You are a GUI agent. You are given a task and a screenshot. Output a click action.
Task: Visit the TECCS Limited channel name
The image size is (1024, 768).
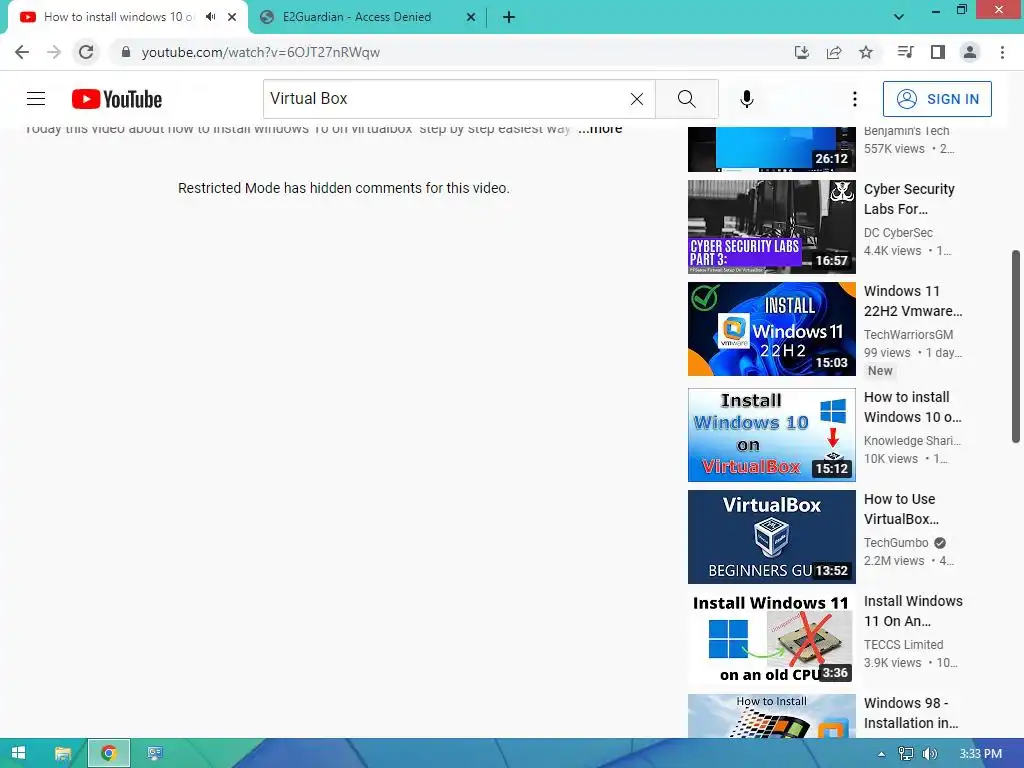(x=903, y=645)
